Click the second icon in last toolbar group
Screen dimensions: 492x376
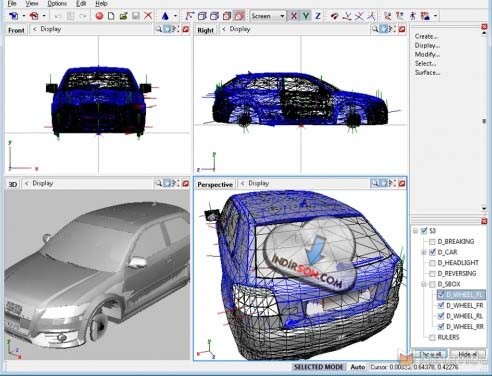click(400, 16)
